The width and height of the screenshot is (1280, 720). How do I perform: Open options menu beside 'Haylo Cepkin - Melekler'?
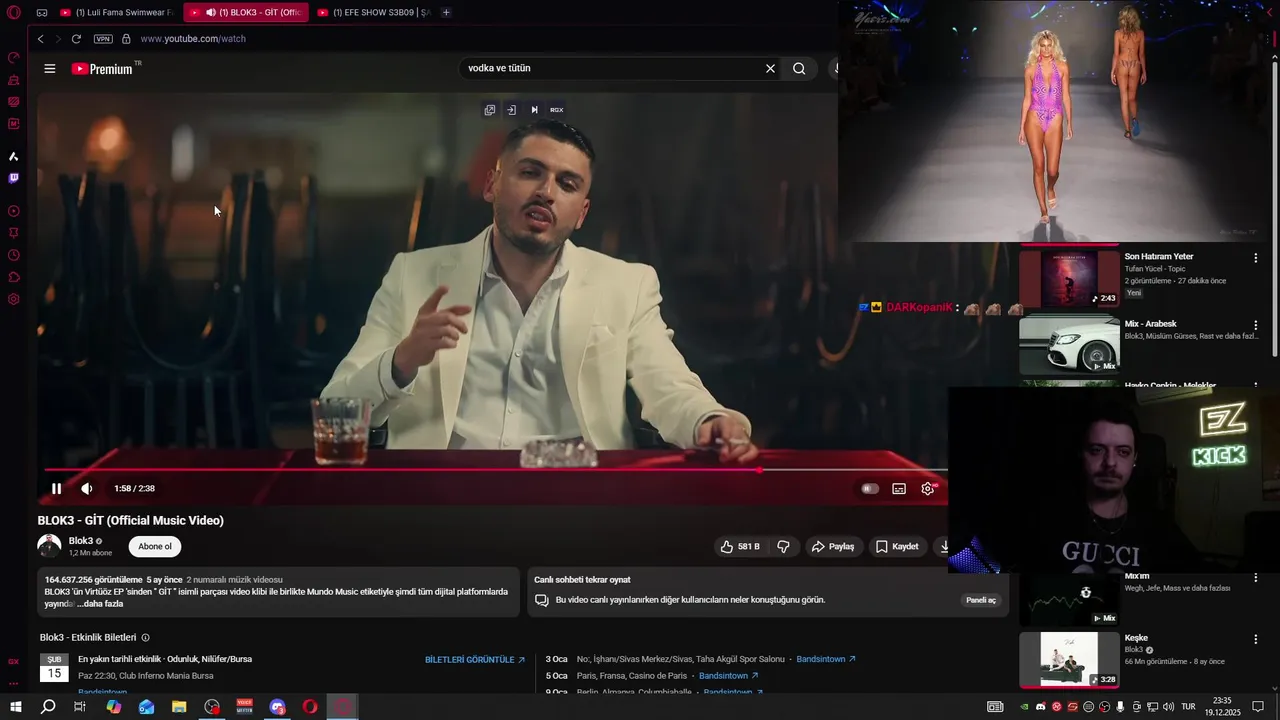1256,386
